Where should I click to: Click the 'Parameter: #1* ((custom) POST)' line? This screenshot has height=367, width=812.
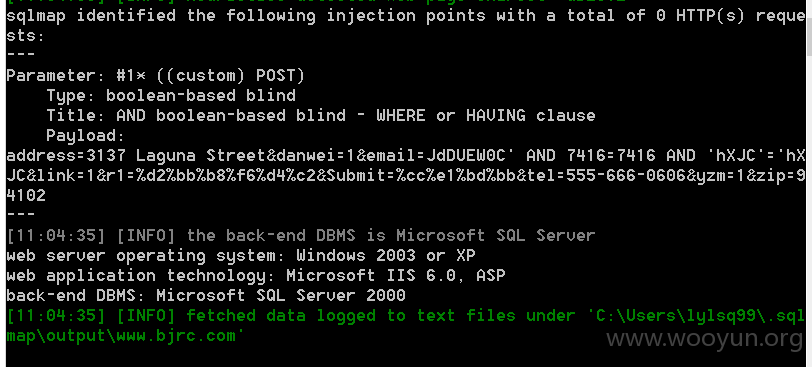[155, 76]
